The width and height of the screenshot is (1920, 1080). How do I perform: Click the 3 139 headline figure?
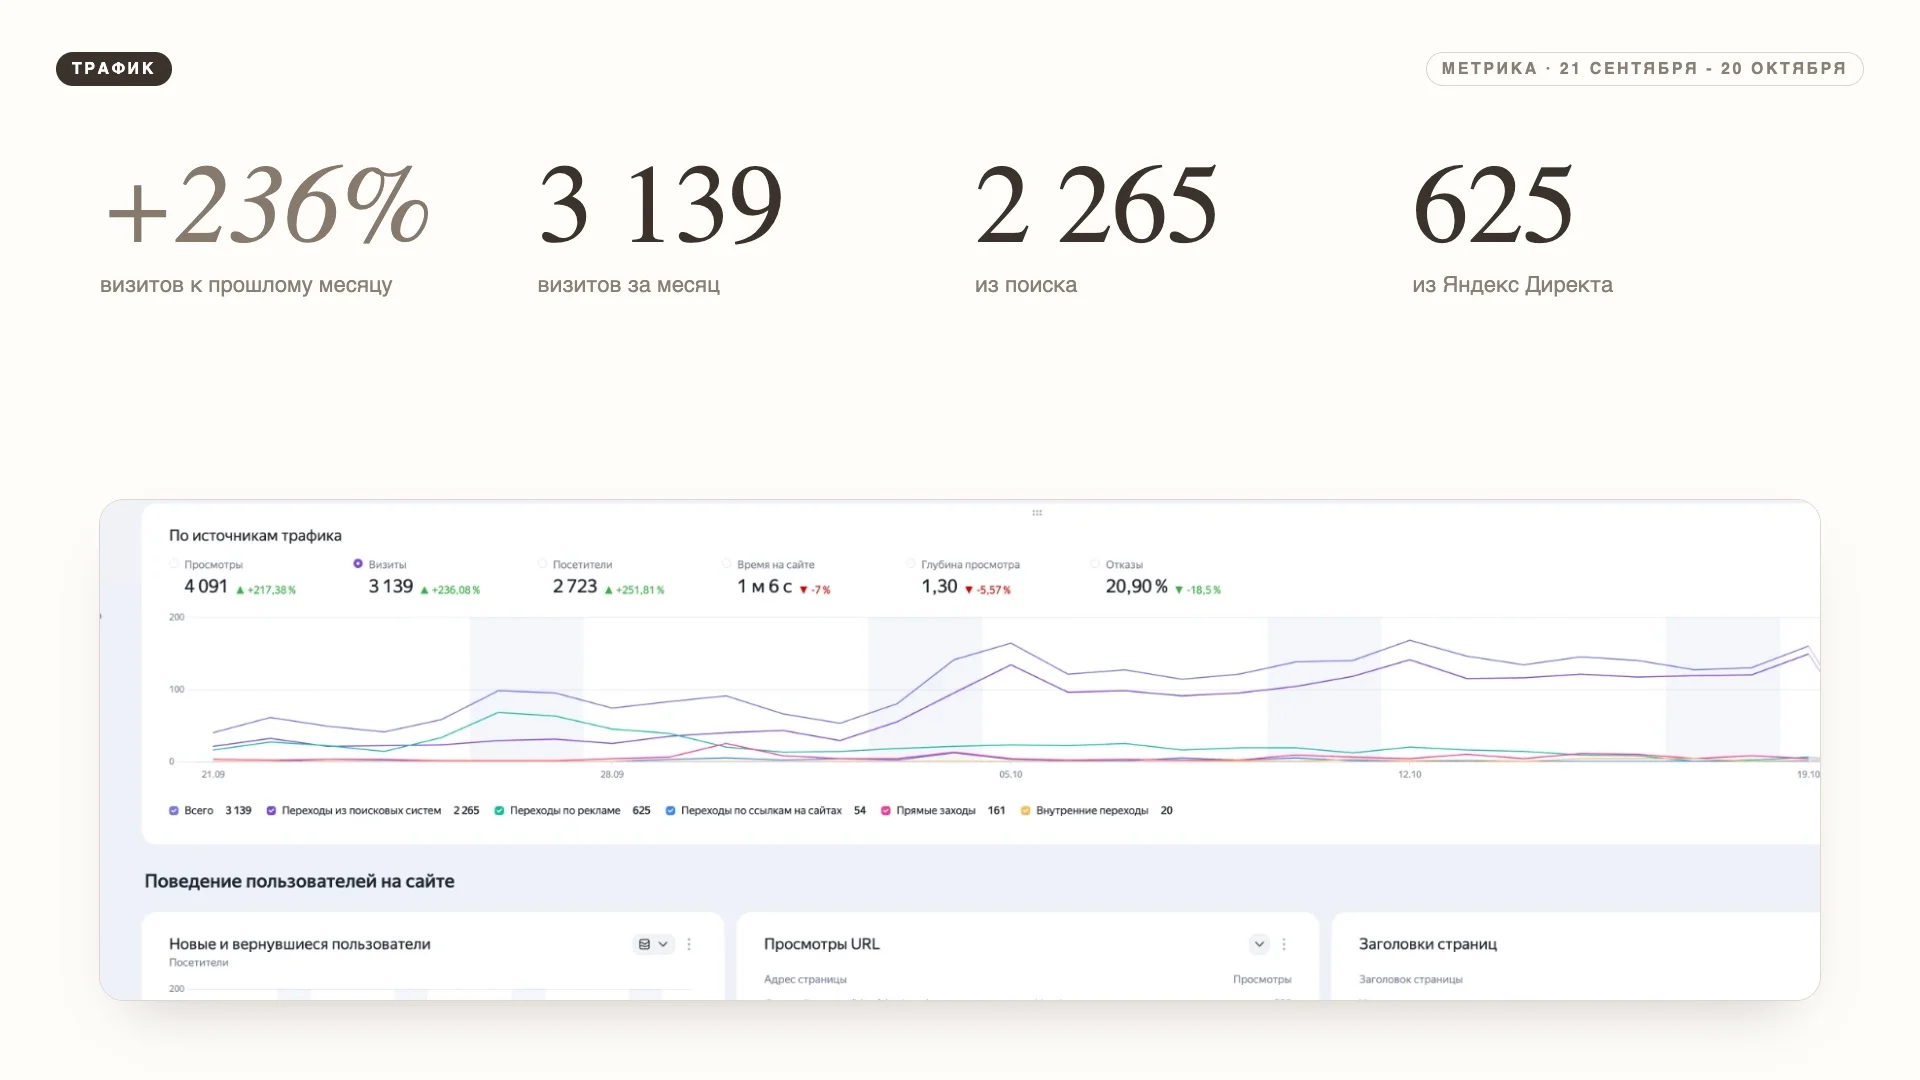[x=660, y=205]
